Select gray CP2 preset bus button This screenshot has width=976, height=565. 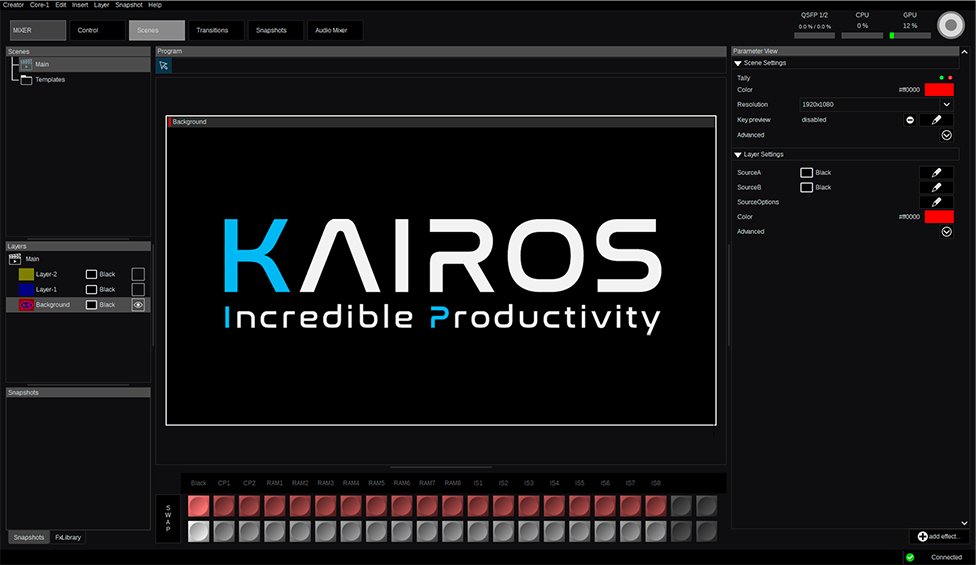click(x=250, y=531)
